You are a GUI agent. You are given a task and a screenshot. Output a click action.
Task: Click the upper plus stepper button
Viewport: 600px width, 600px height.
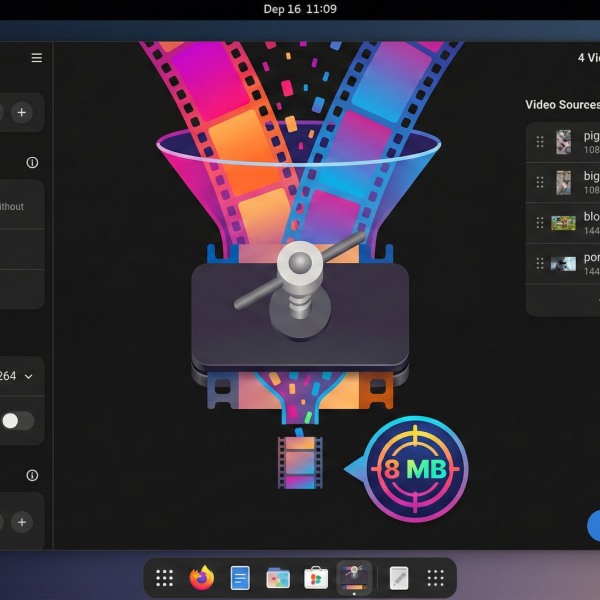(21, 112)
